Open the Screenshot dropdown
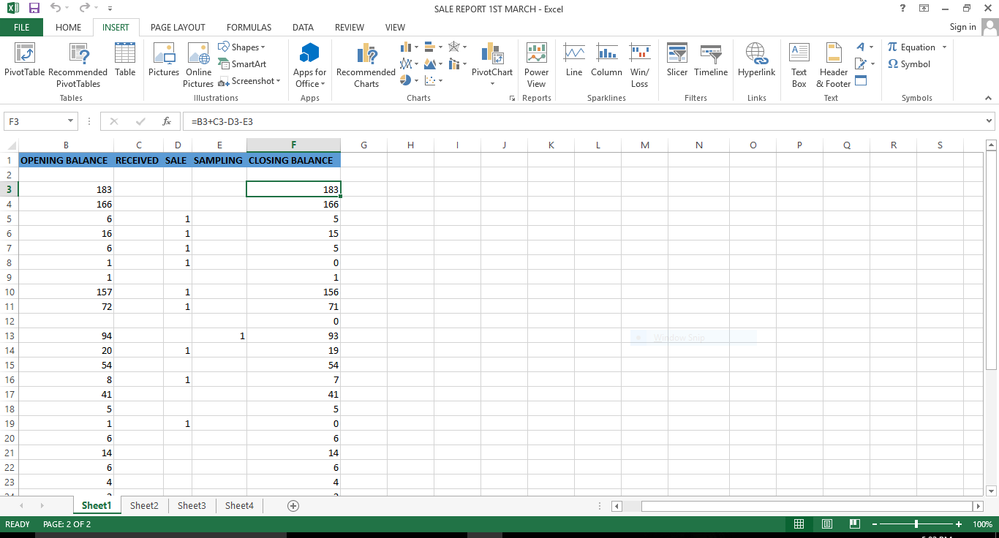Viewport: 999px width, 538px height. [x=249, y=81]
